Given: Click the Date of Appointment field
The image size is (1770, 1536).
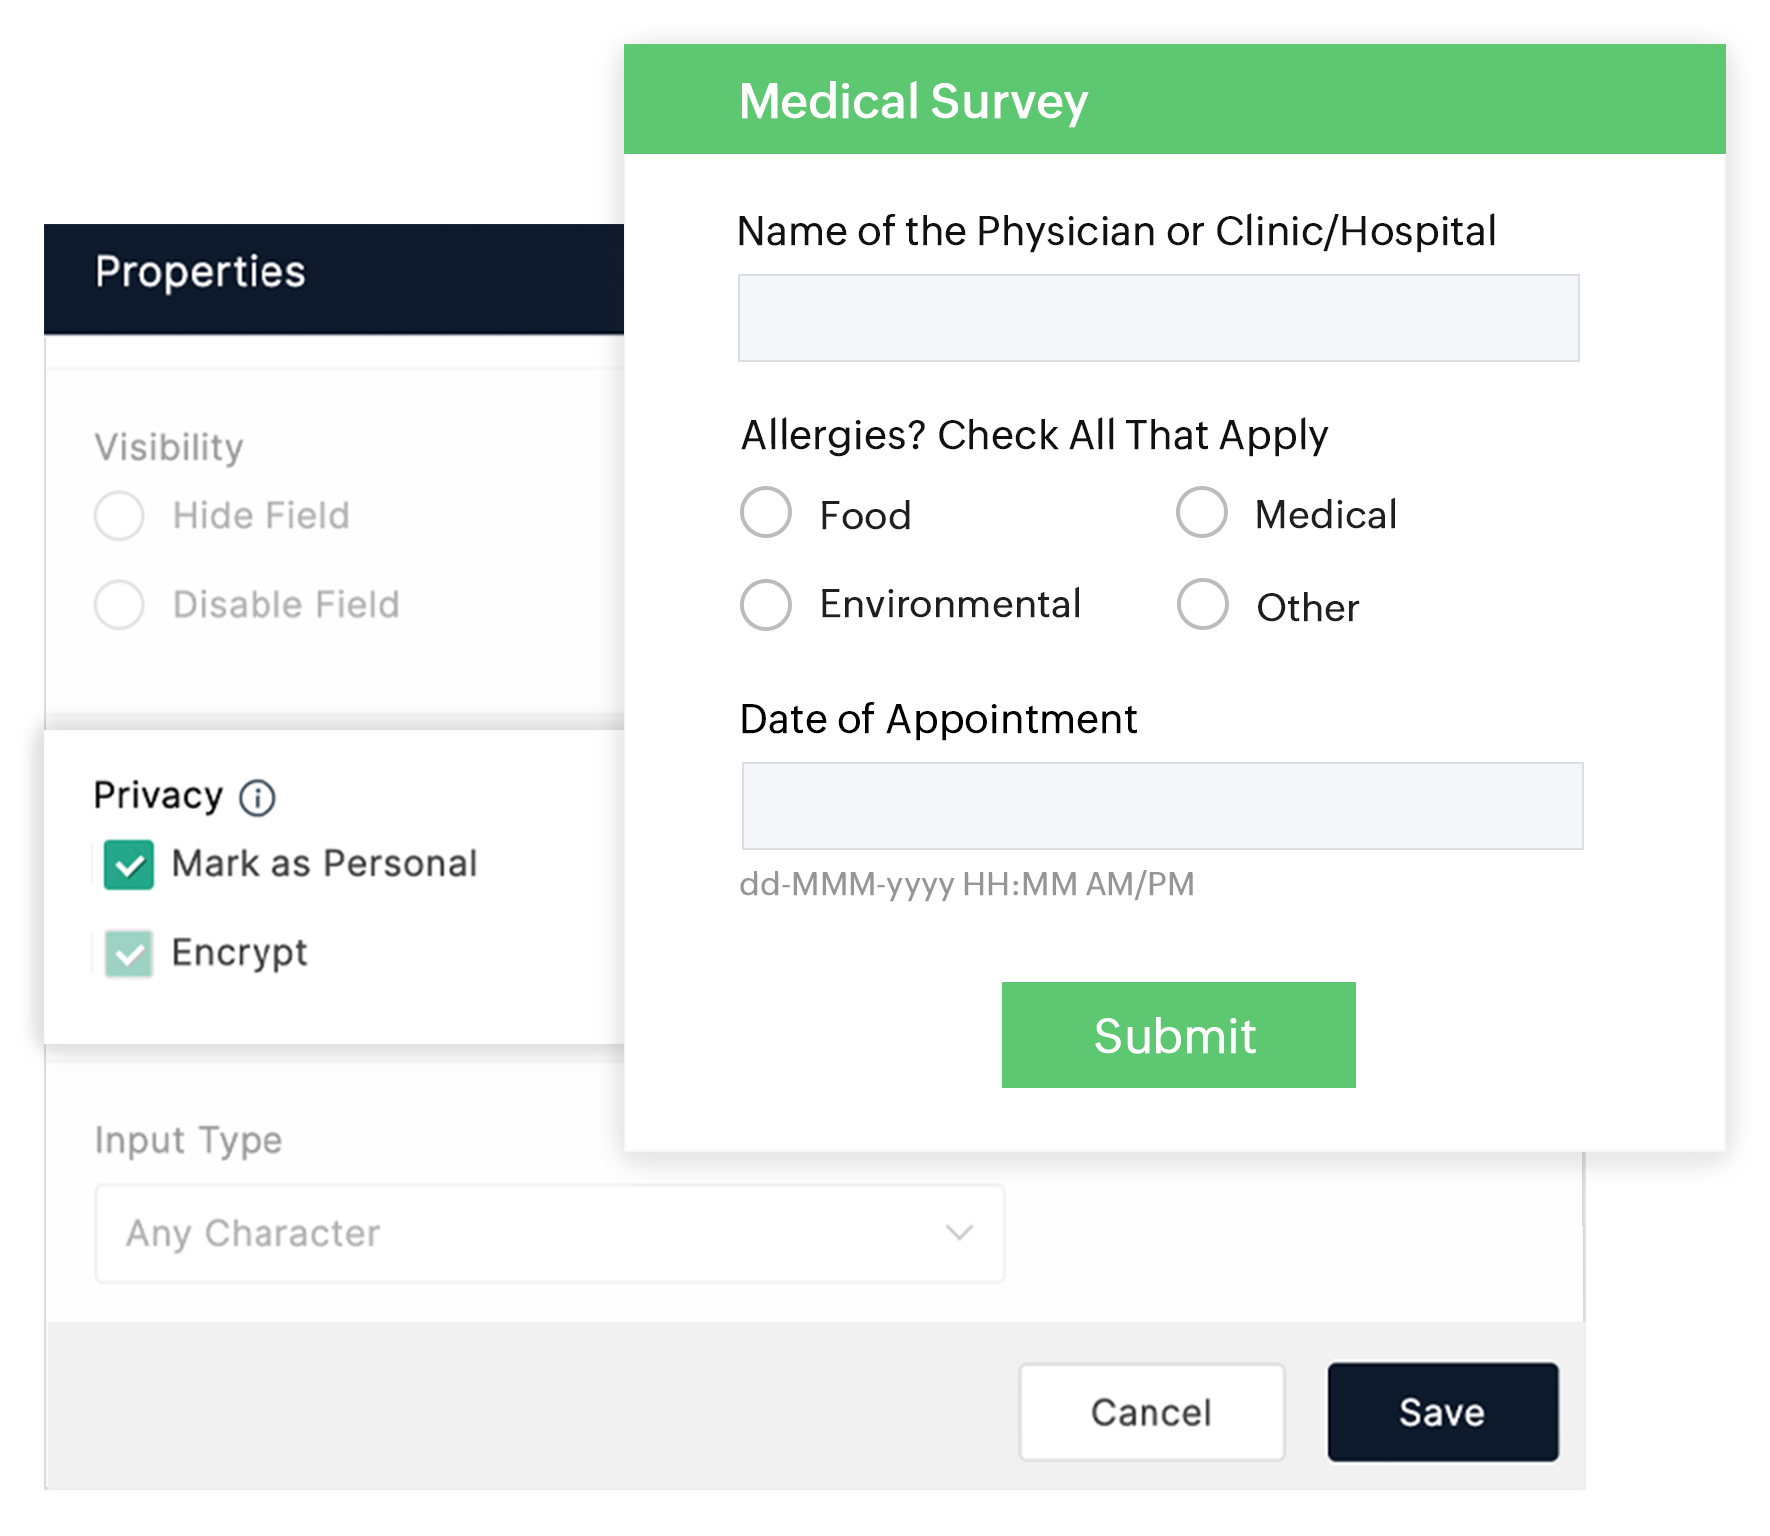Looking at the screenshot, I should (x=1162, y=806).
